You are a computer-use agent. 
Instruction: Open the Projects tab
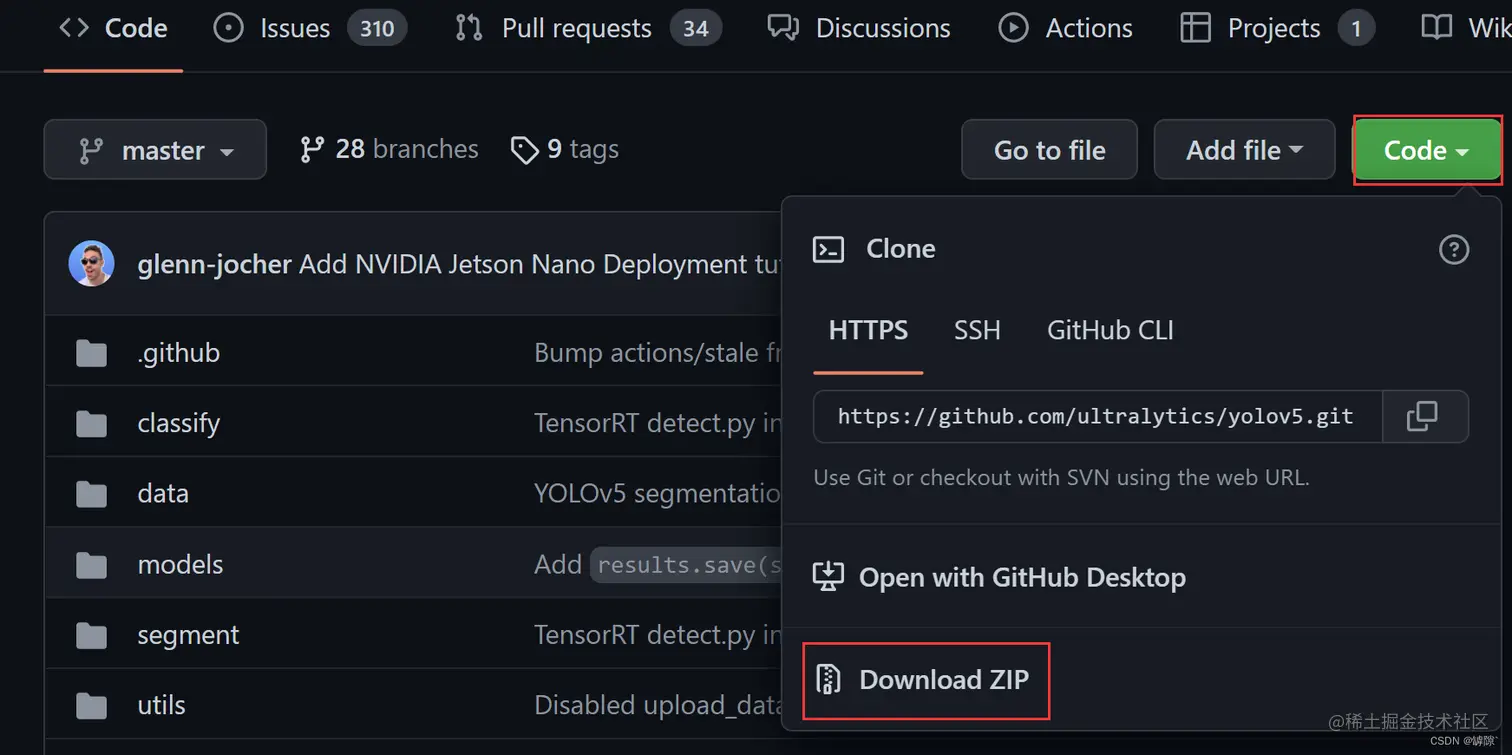click(1277, 28)
